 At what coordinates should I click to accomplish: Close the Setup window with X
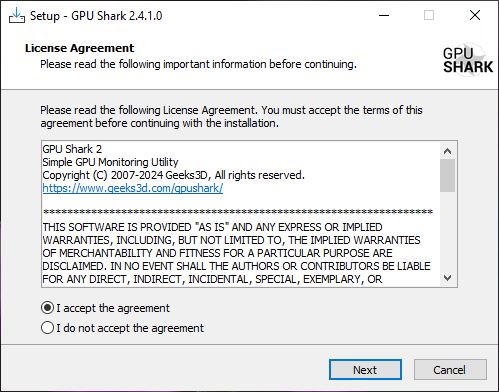click(475, 15)
